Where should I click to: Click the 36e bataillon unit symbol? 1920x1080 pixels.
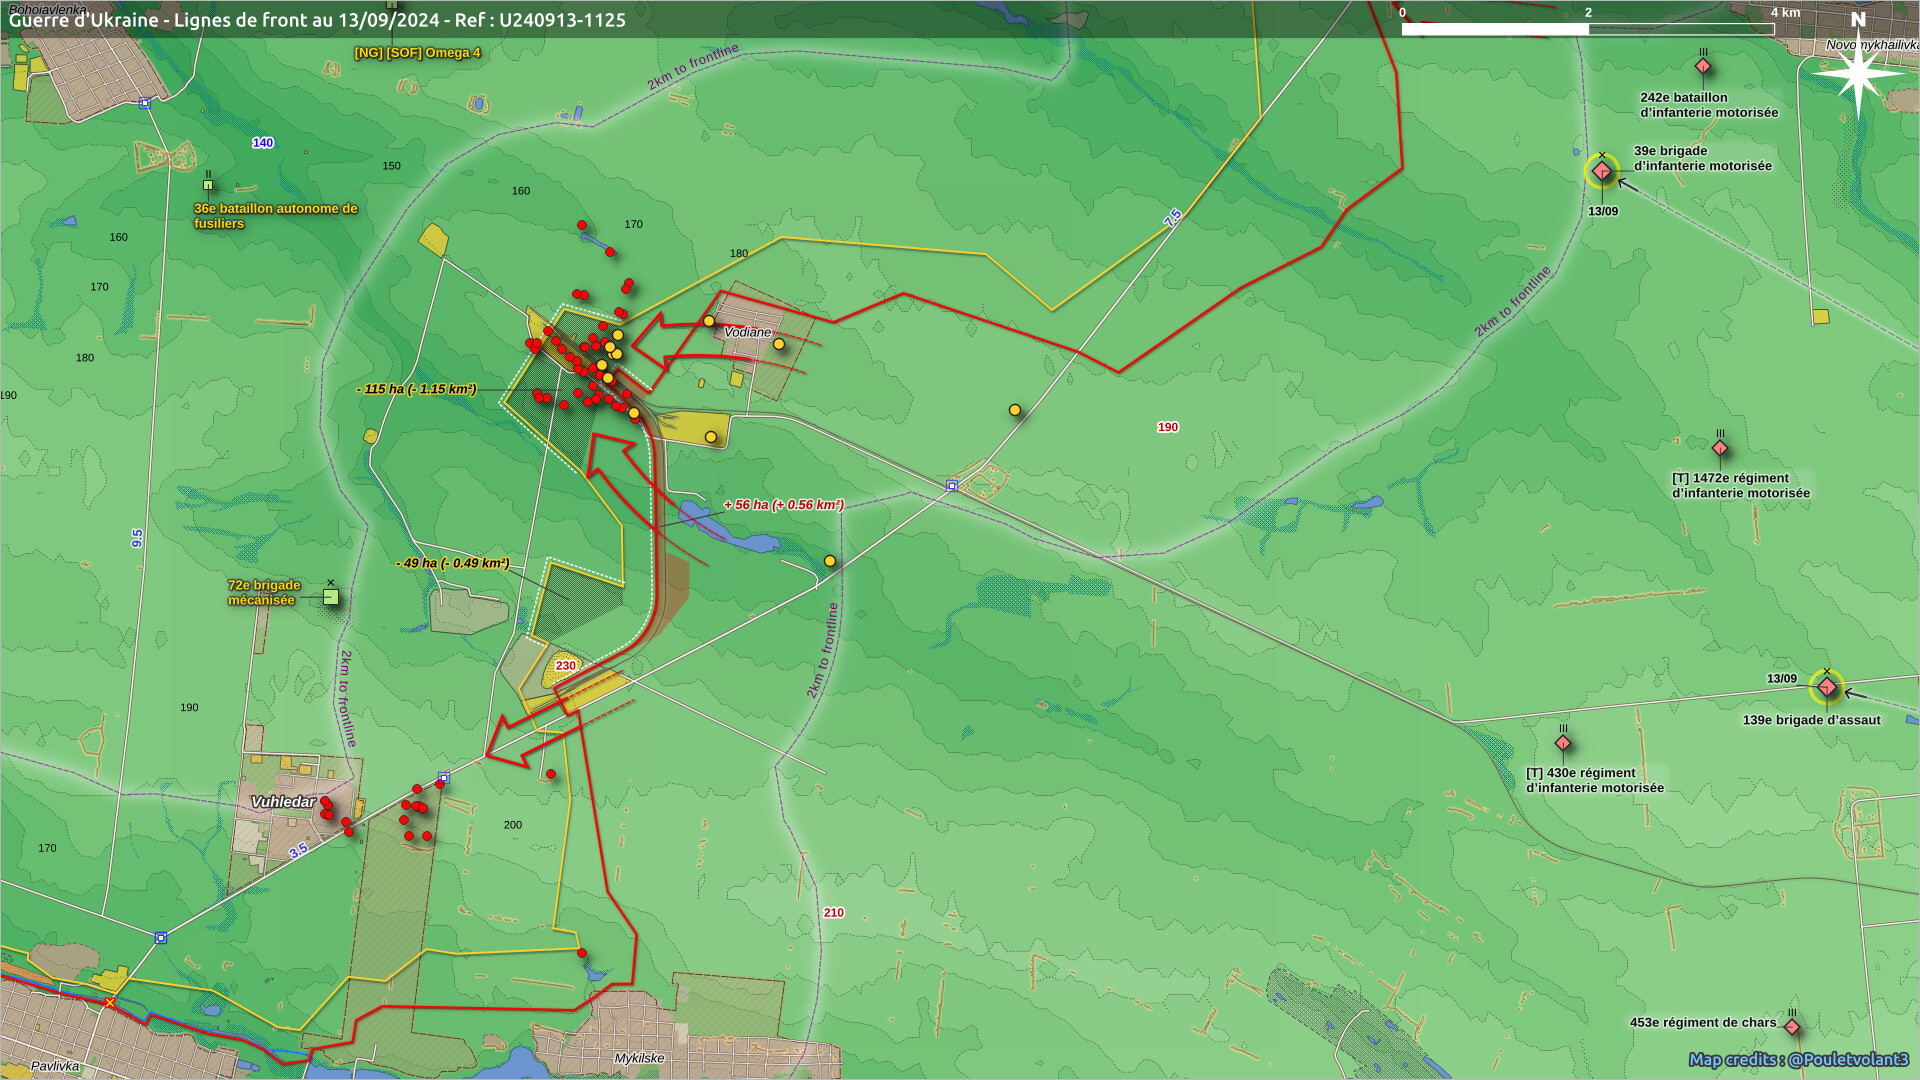pyautogui.click(x=208, y=185)
